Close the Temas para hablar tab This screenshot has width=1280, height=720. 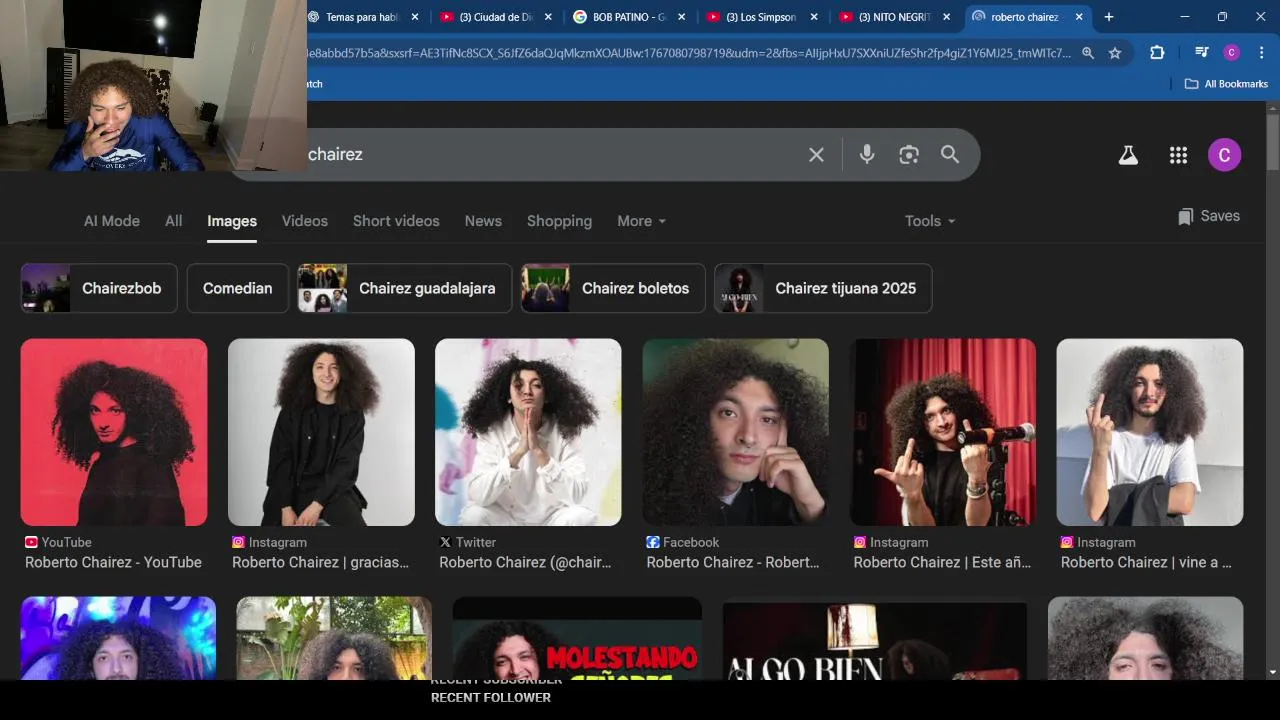coord(415,17)
